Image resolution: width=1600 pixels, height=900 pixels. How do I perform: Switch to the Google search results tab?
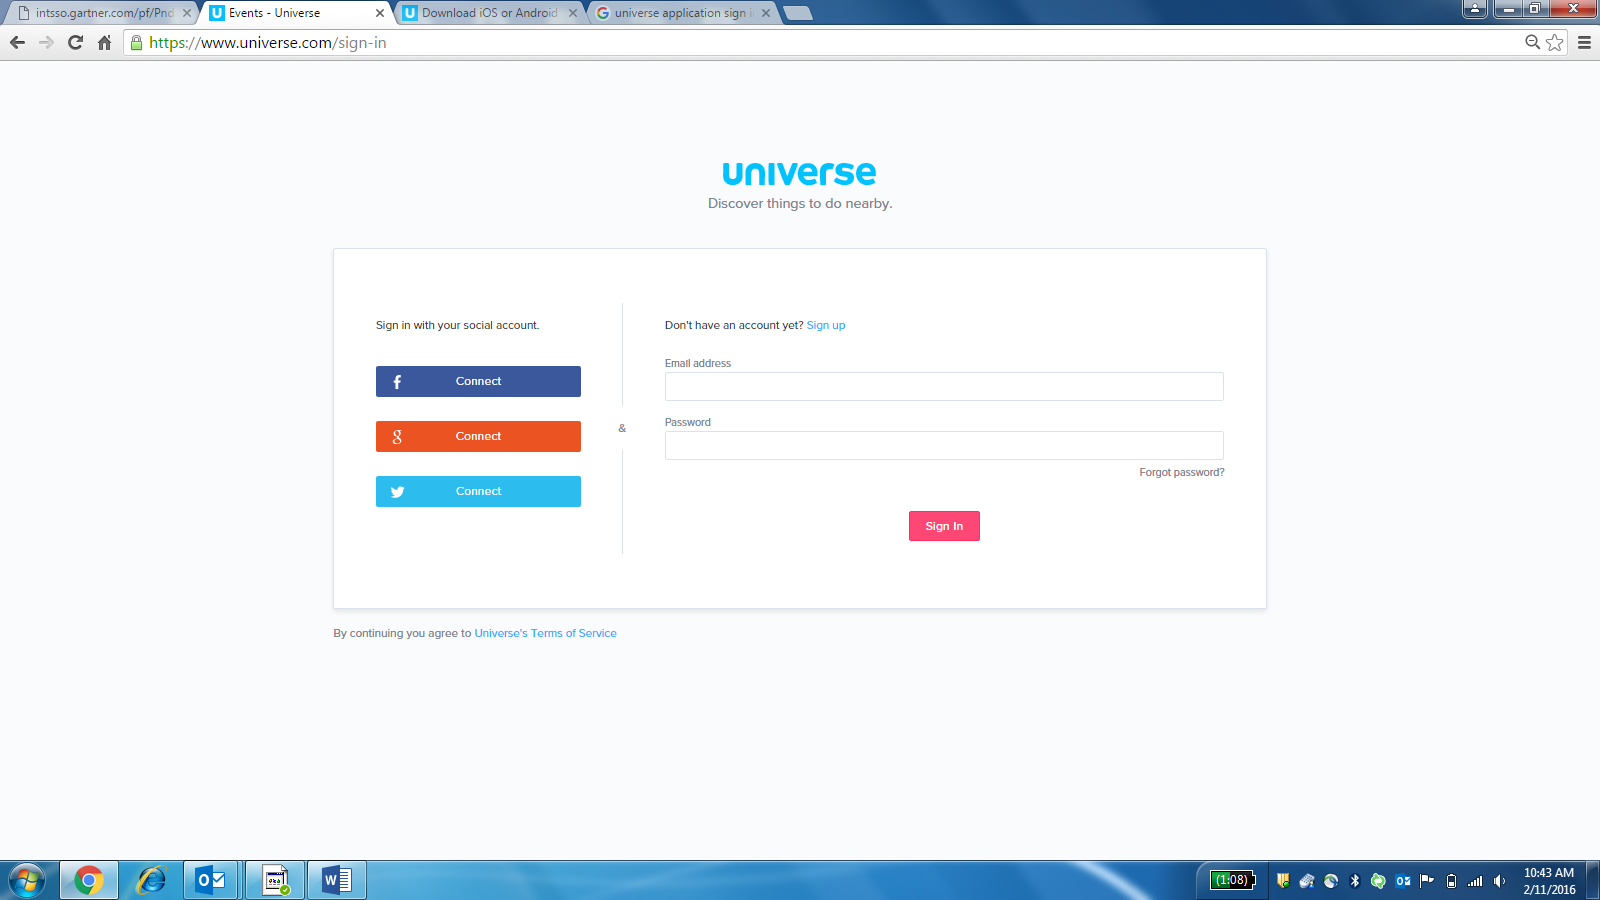point(680,13)
